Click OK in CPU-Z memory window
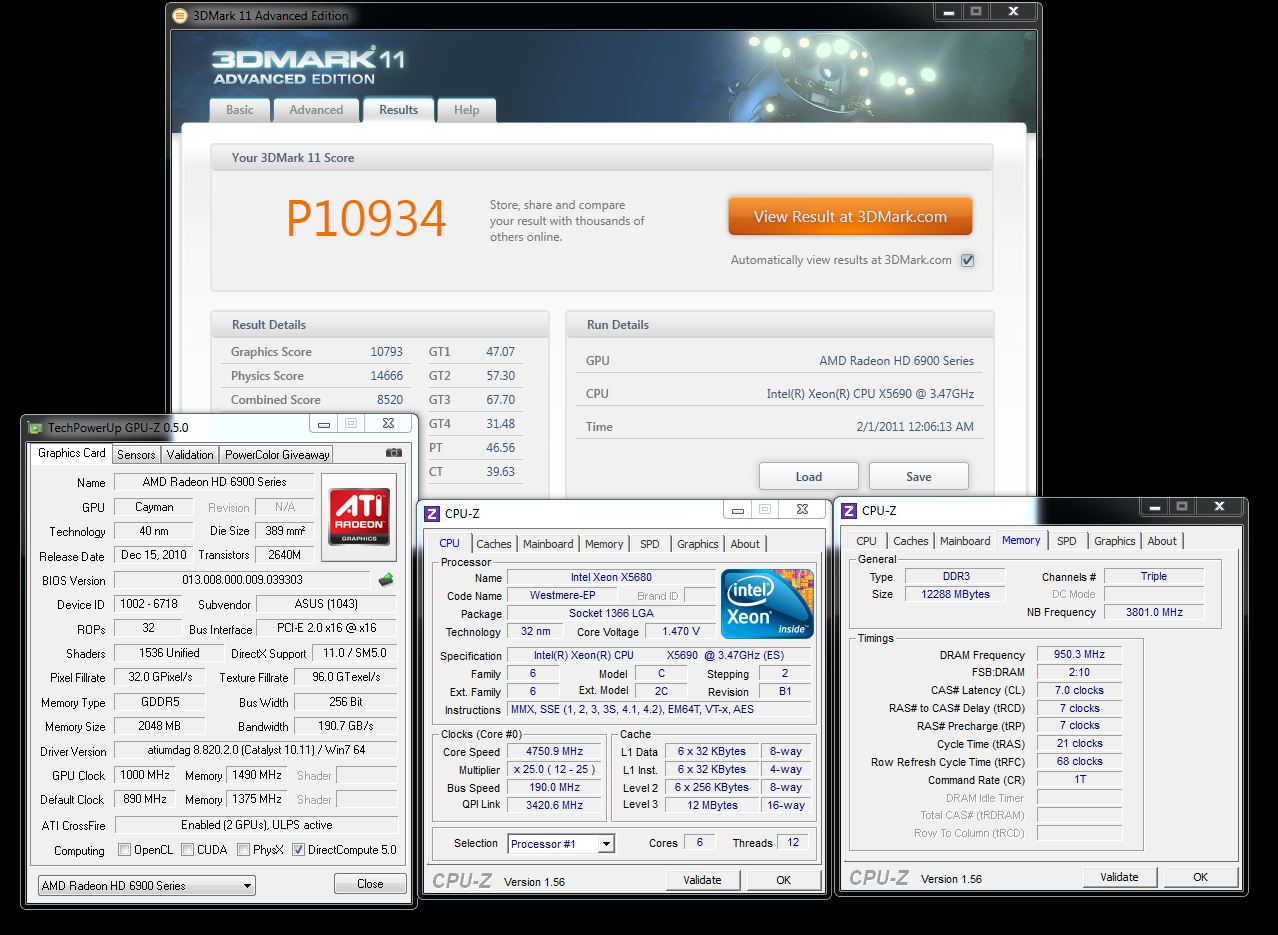Viewport: 1278px width, 935px height. [1200, 877]
